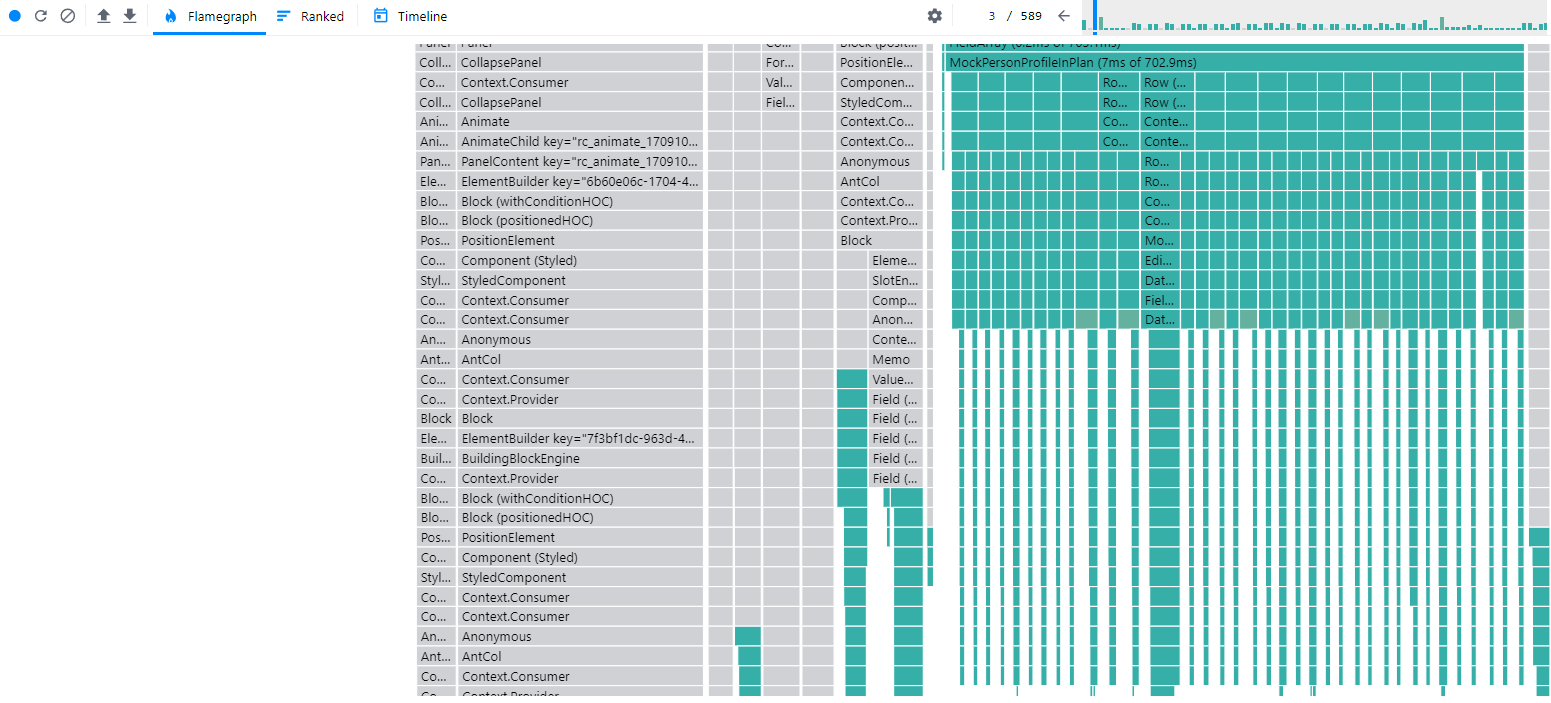The image size is (1551, 703).
Task: Select the CollapsePanel bar directly above Animate
Action: click(580, 103)
